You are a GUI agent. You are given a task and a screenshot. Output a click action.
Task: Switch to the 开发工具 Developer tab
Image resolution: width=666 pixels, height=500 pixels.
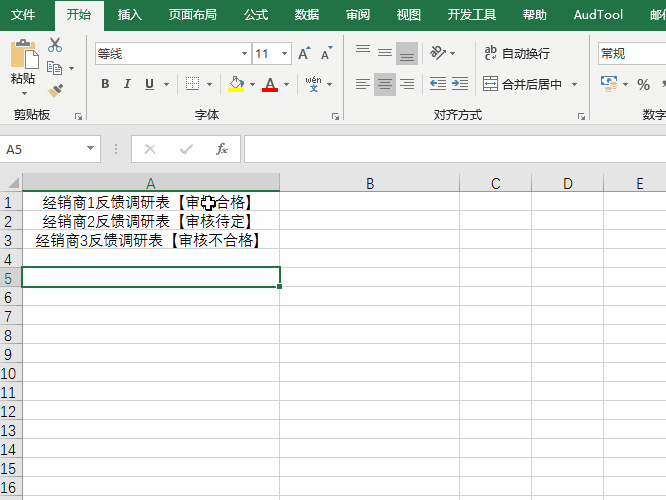(x=471, y=15)
